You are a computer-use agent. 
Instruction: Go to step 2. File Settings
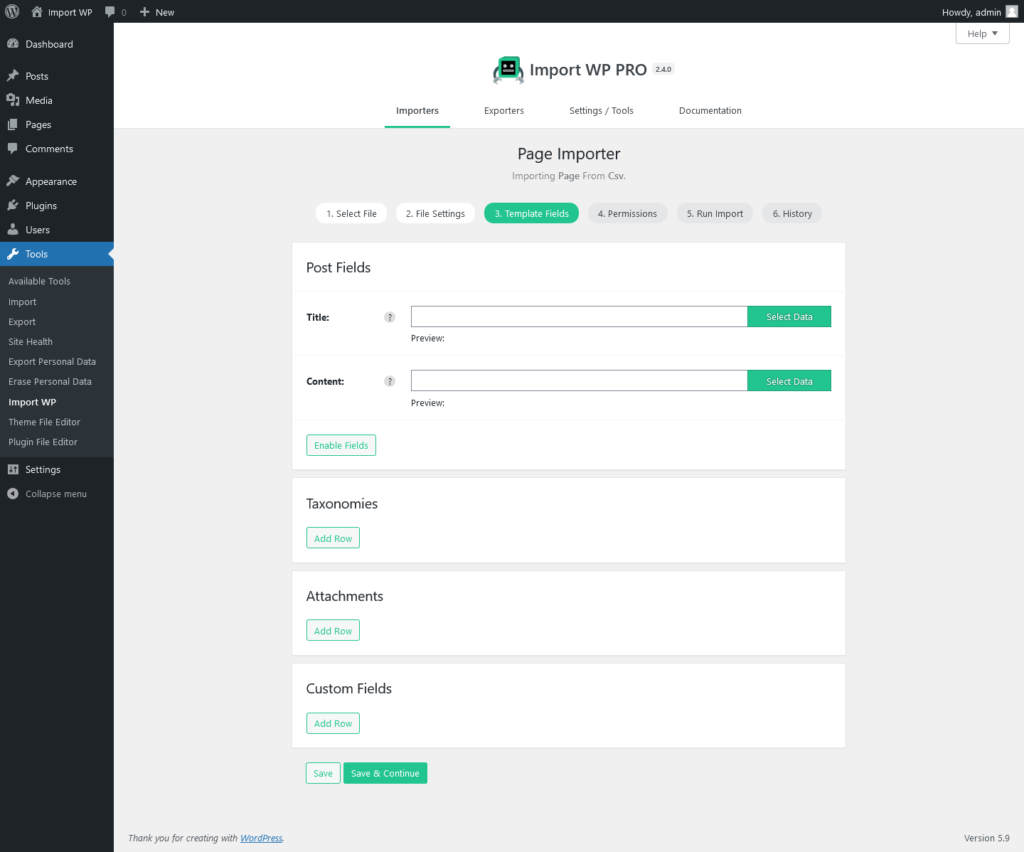436,213
